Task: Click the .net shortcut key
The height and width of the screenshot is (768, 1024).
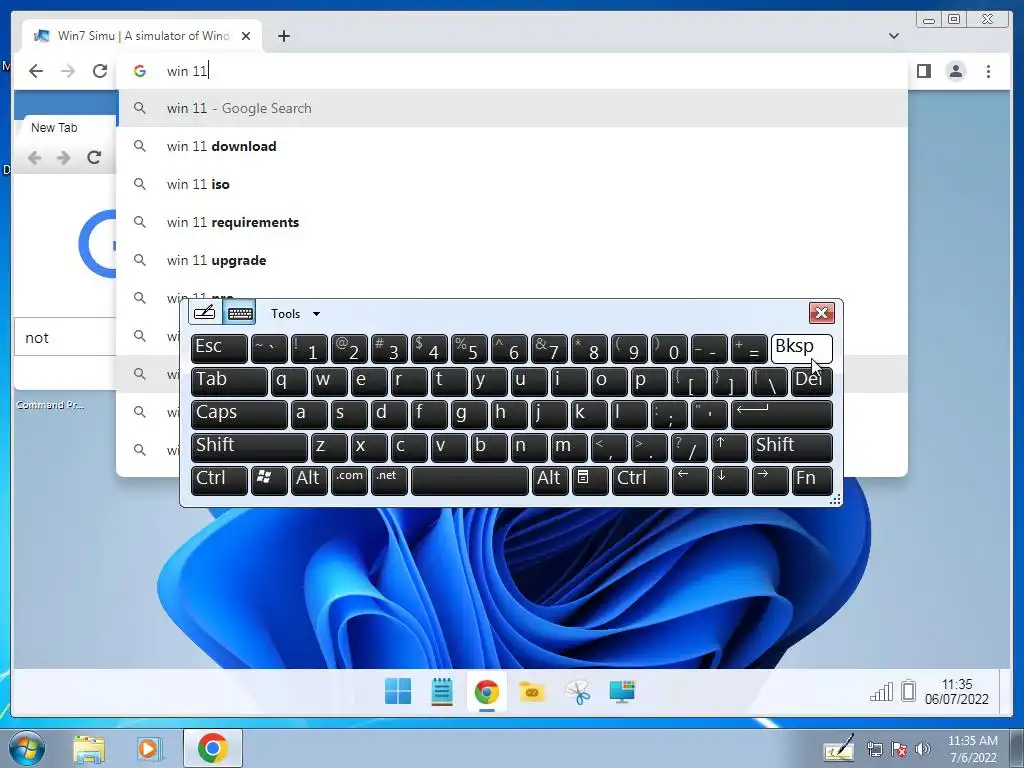Action: point(389,480)
